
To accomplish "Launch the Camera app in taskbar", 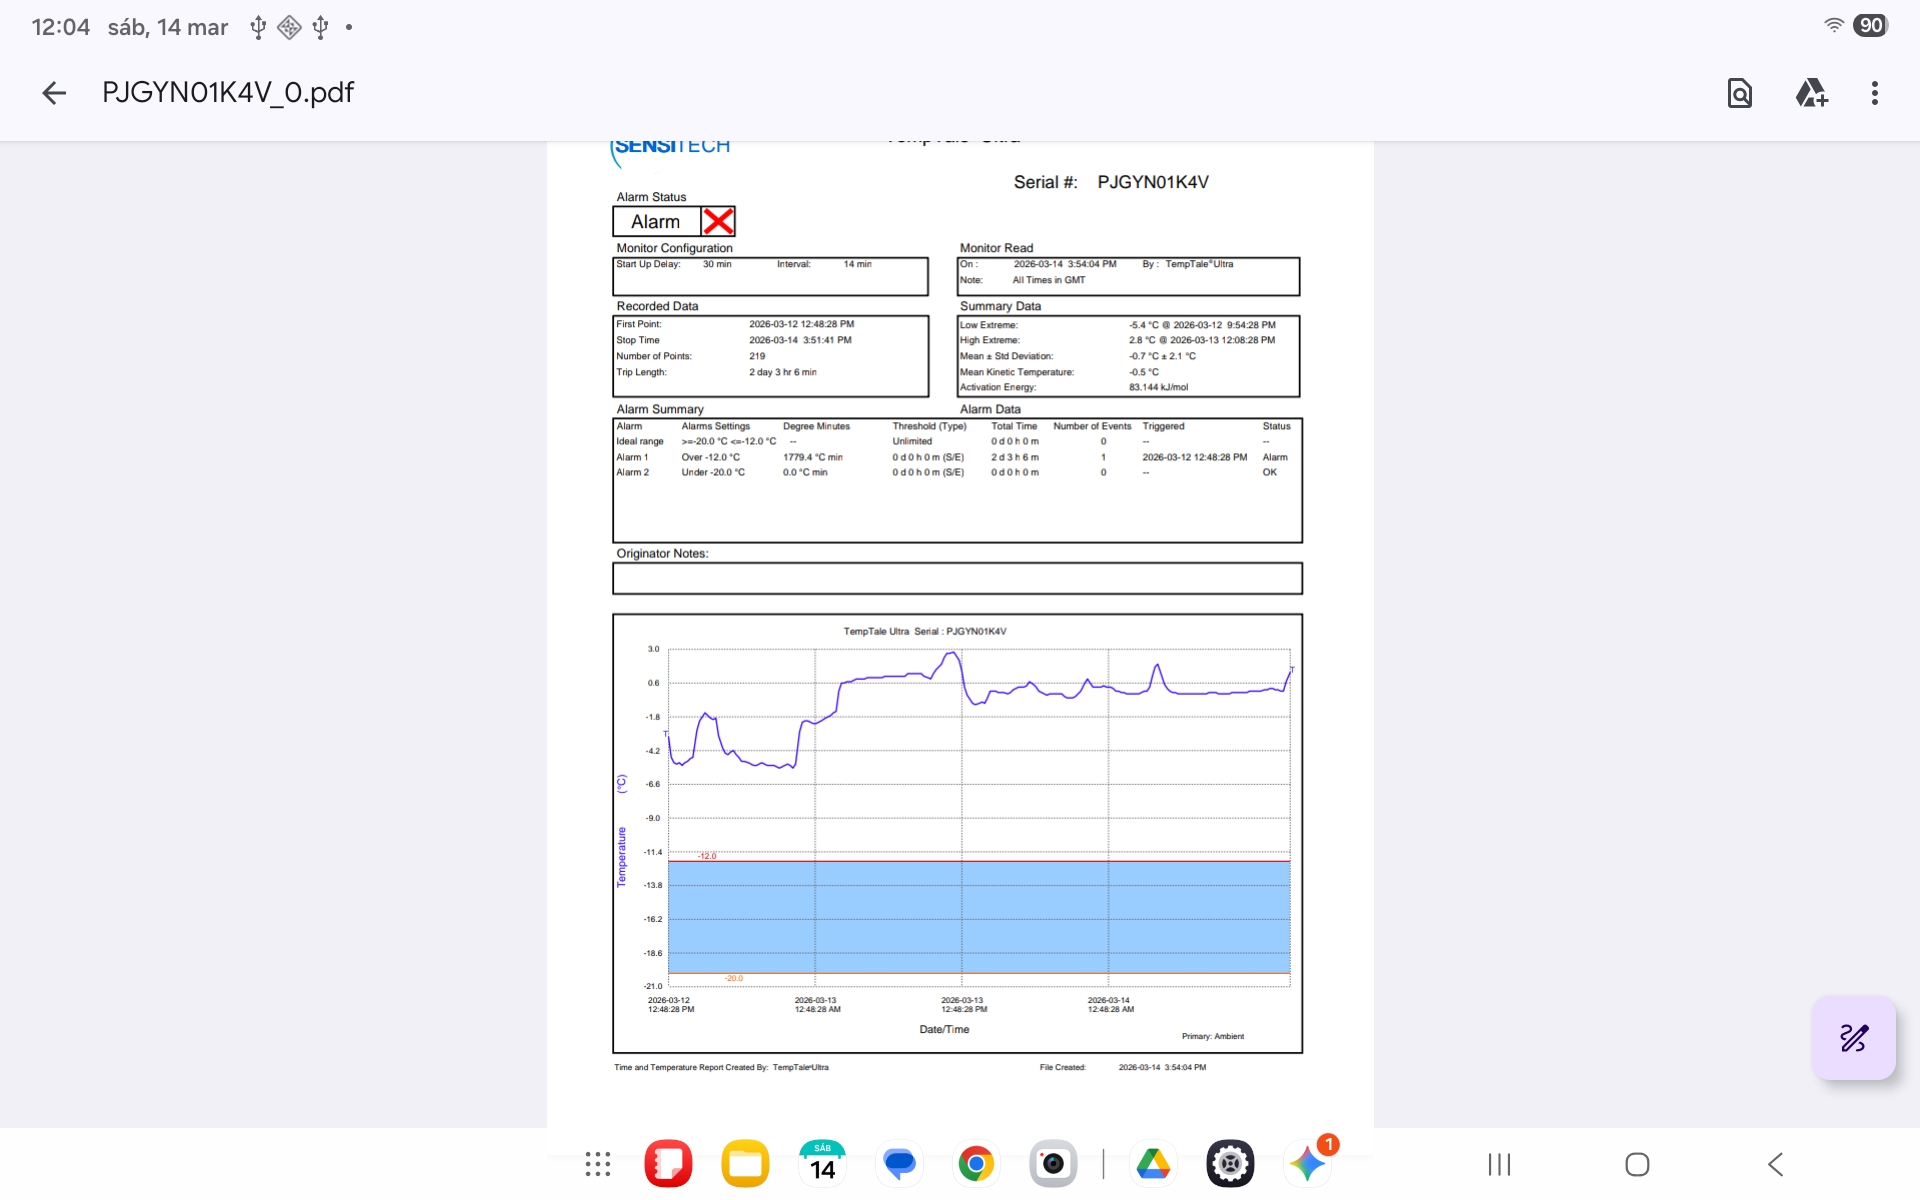I will (x=1053, y=1164).
